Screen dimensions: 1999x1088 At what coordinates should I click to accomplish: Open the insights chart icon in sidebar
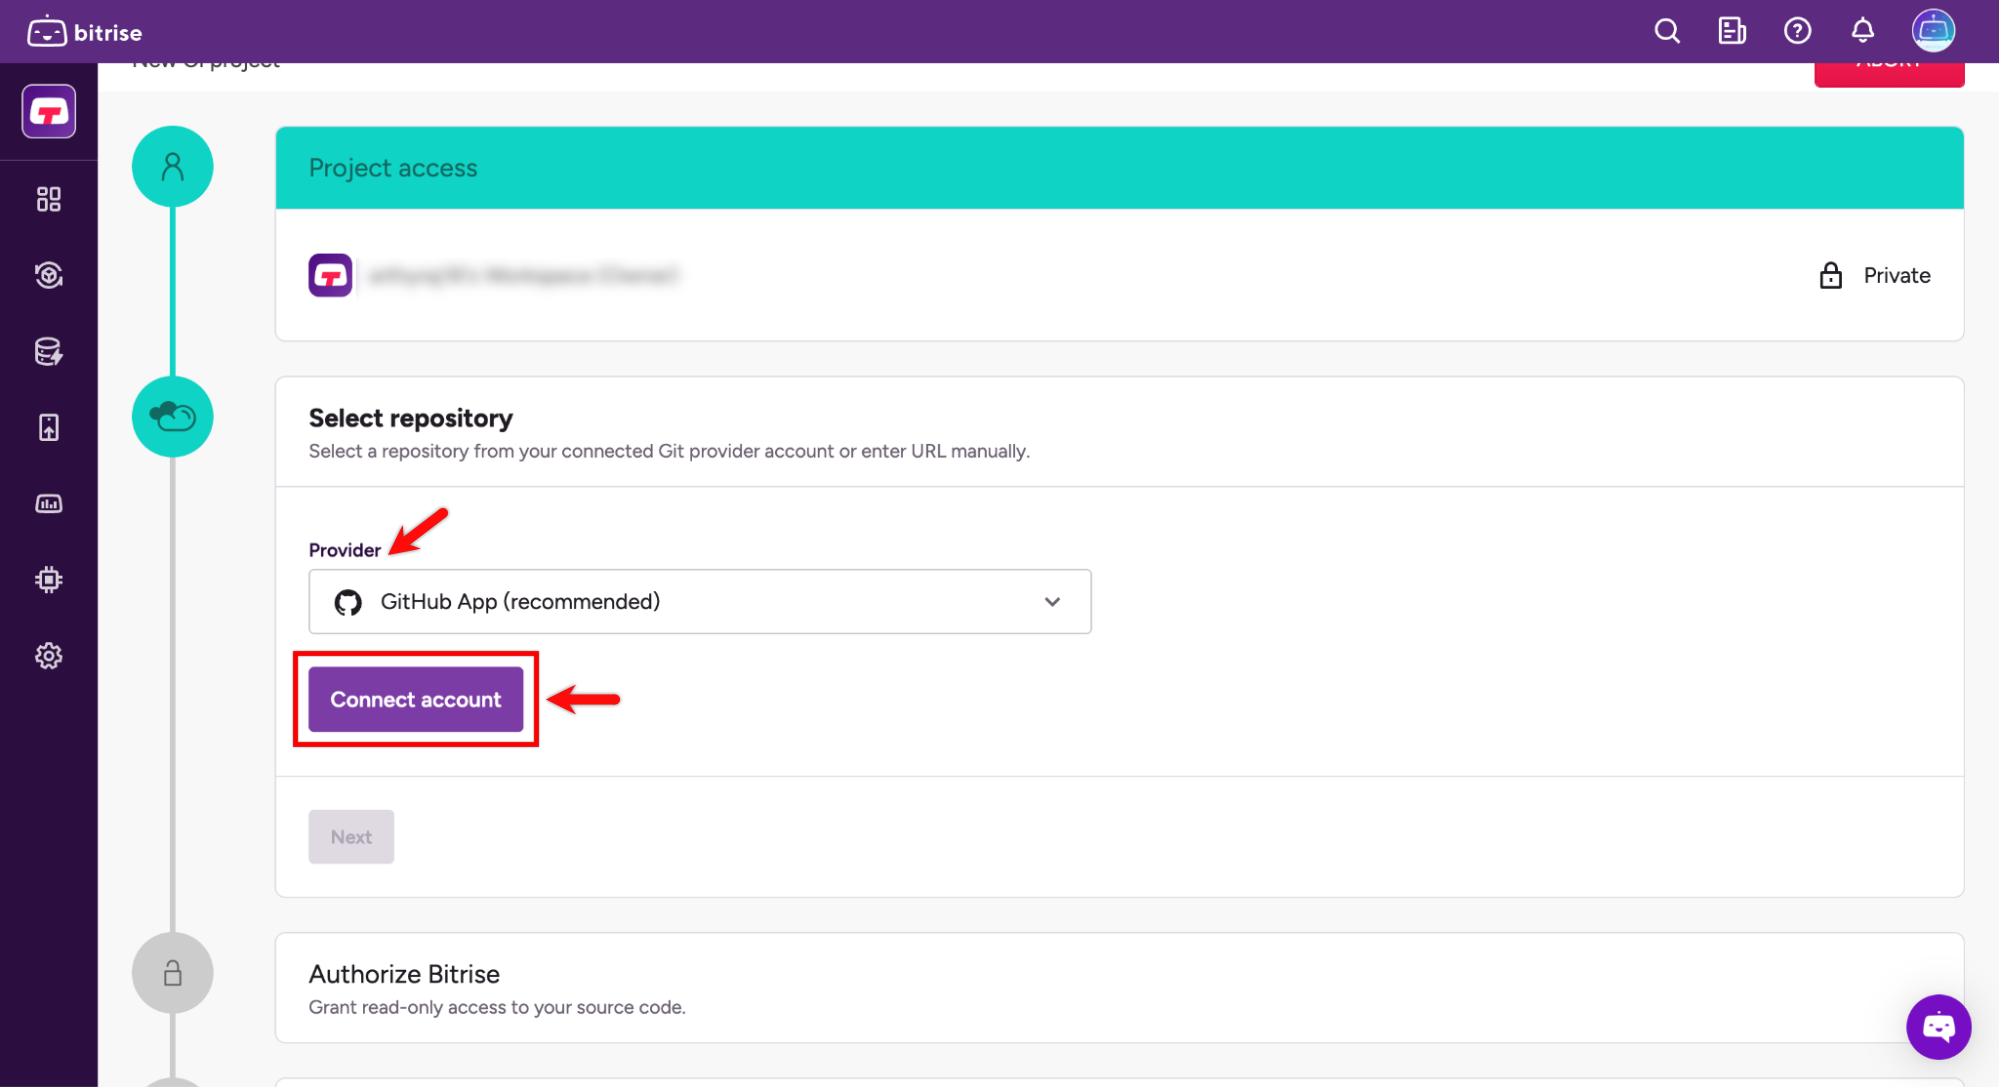point(49,504)
